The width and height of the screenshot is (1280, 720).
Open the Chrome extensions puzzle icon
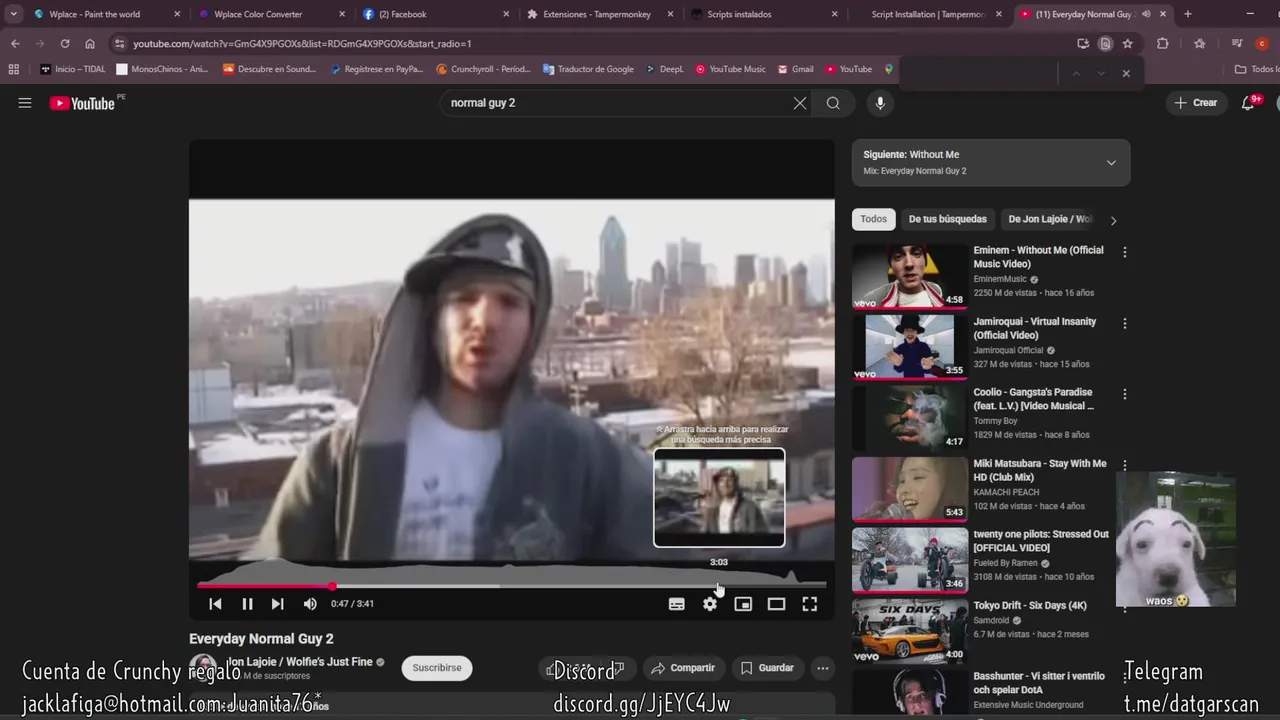coord(1162,44)
